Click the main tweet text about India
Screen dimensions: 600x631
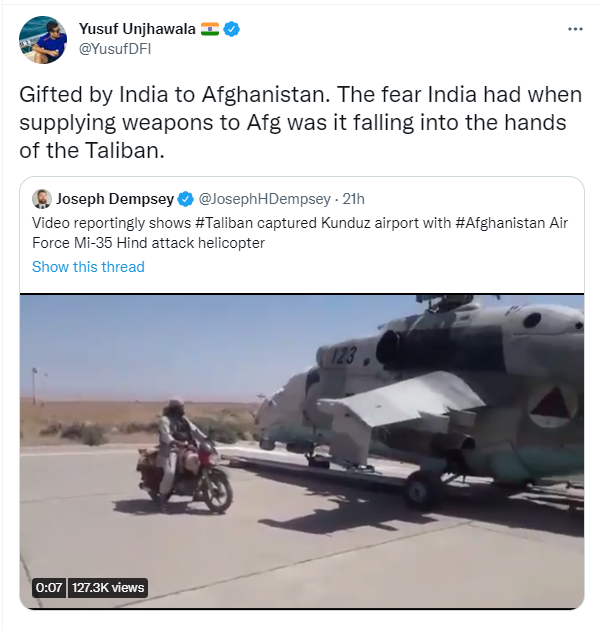(301, 122)
